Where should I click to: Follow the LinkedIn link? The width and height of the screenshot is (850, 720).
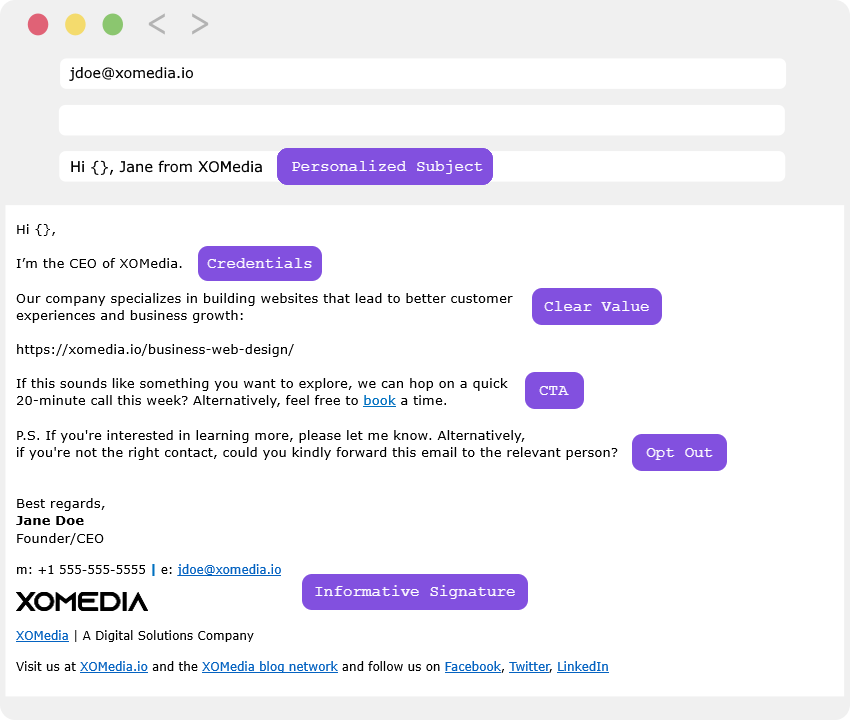coord(583,666)
